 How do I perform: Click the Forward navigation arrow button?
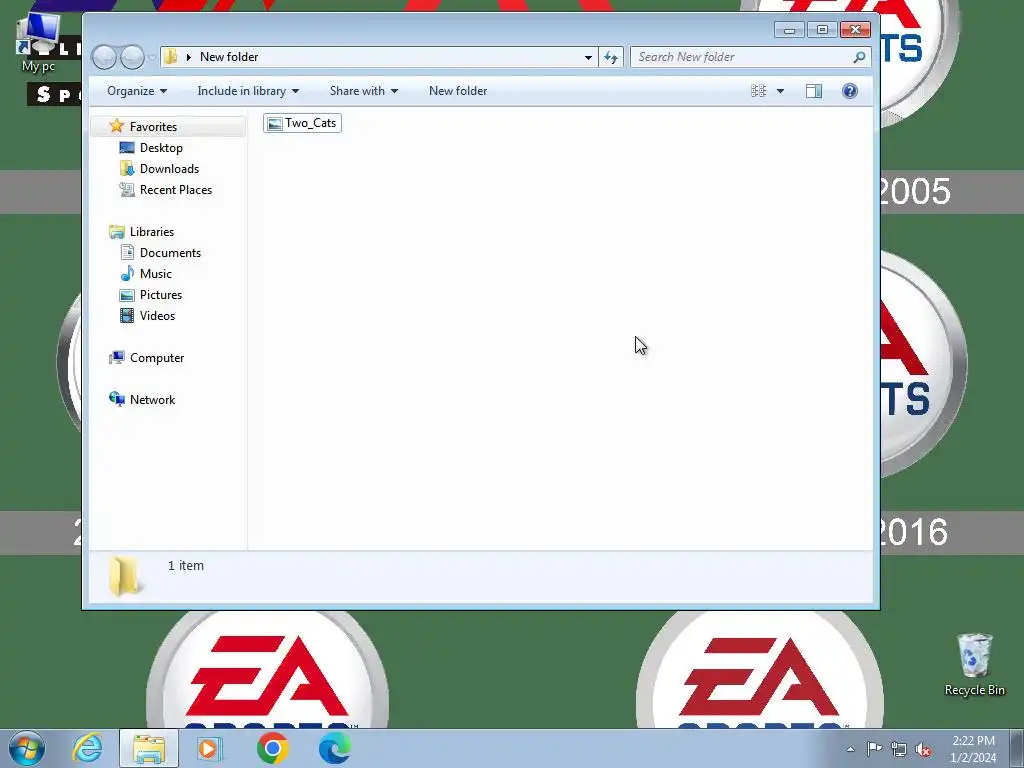pos(133,57)
